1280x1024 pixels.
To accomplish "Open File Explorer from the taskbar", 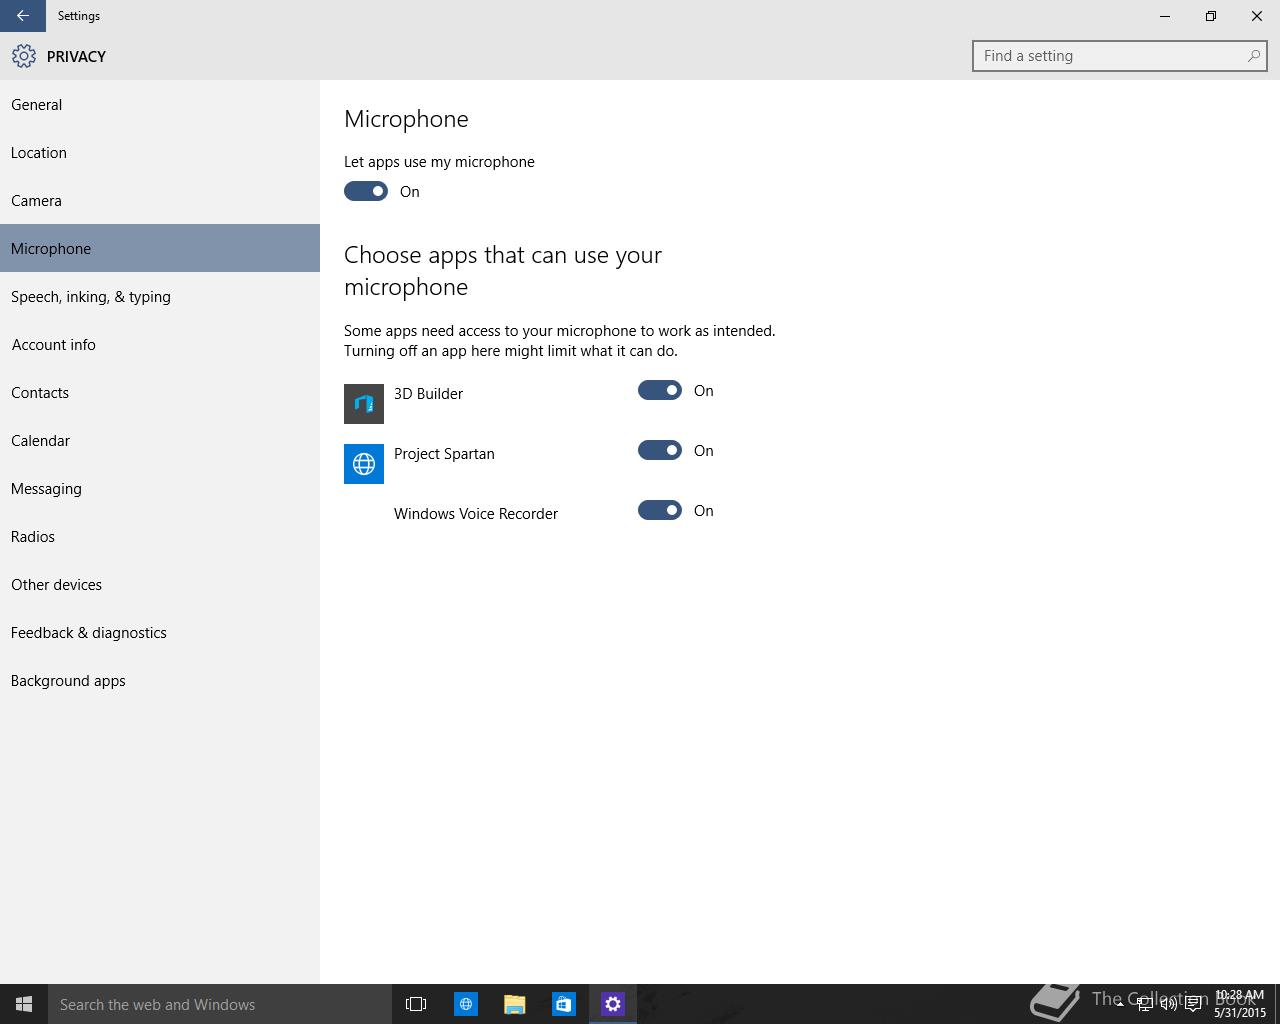I will coord(515,1004).
